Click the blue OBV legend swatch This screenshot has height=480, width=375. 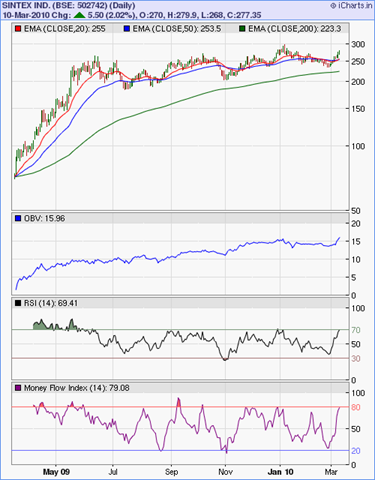18,218
